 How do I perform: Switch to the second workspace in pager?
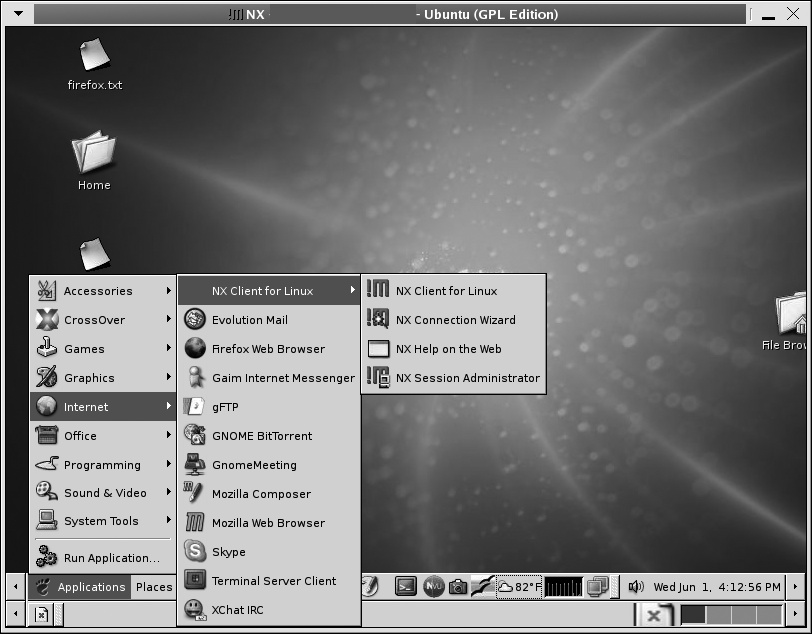(x=720, y=614)
